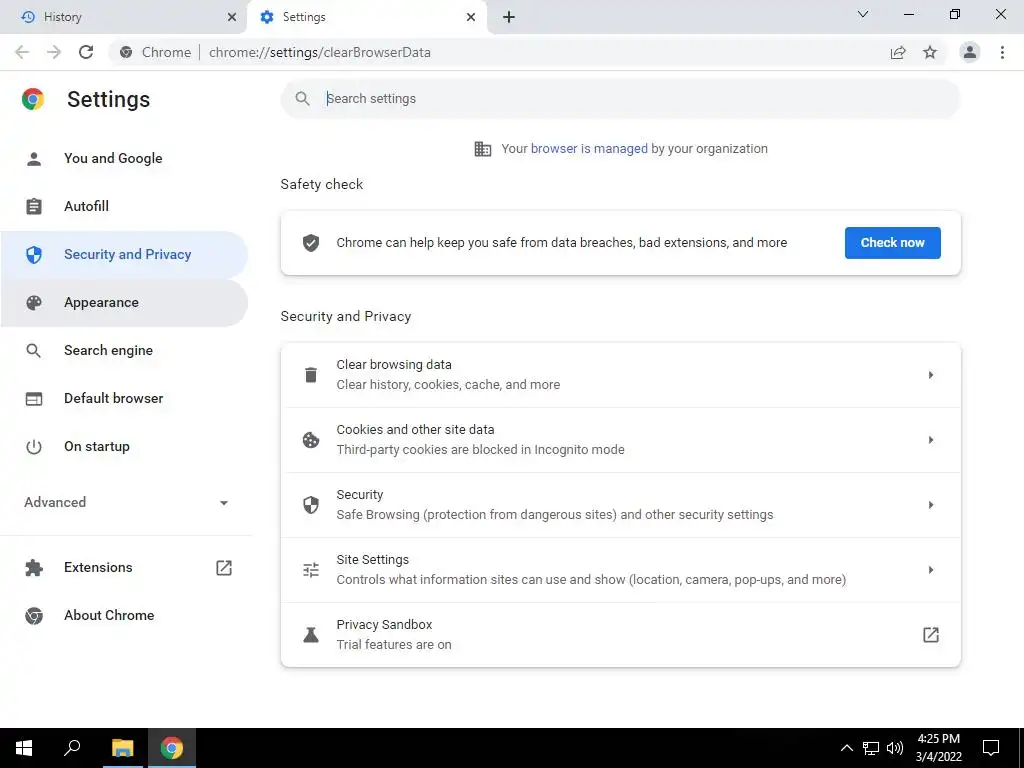
Task: Click the flask icon for Privacy Sandbox
Action: 311,635
